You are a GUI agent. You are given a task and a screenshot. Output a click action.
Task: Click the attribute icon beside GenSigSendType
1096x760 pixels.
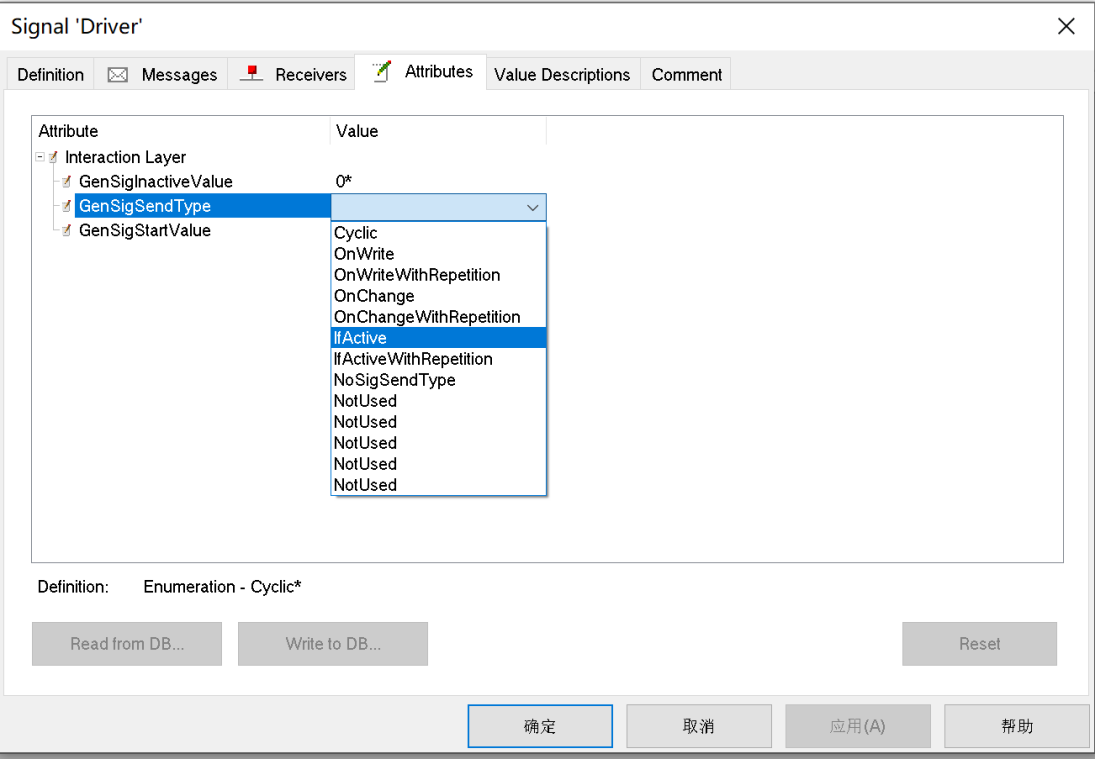click(66, 206)
